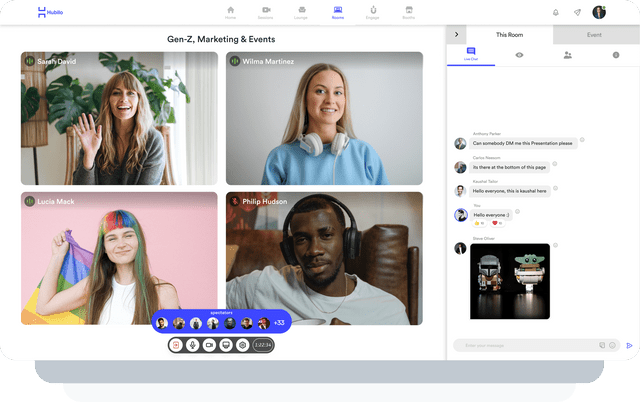Send the chat message
Viewport: 640px width, 402px height.
[630, 345]
